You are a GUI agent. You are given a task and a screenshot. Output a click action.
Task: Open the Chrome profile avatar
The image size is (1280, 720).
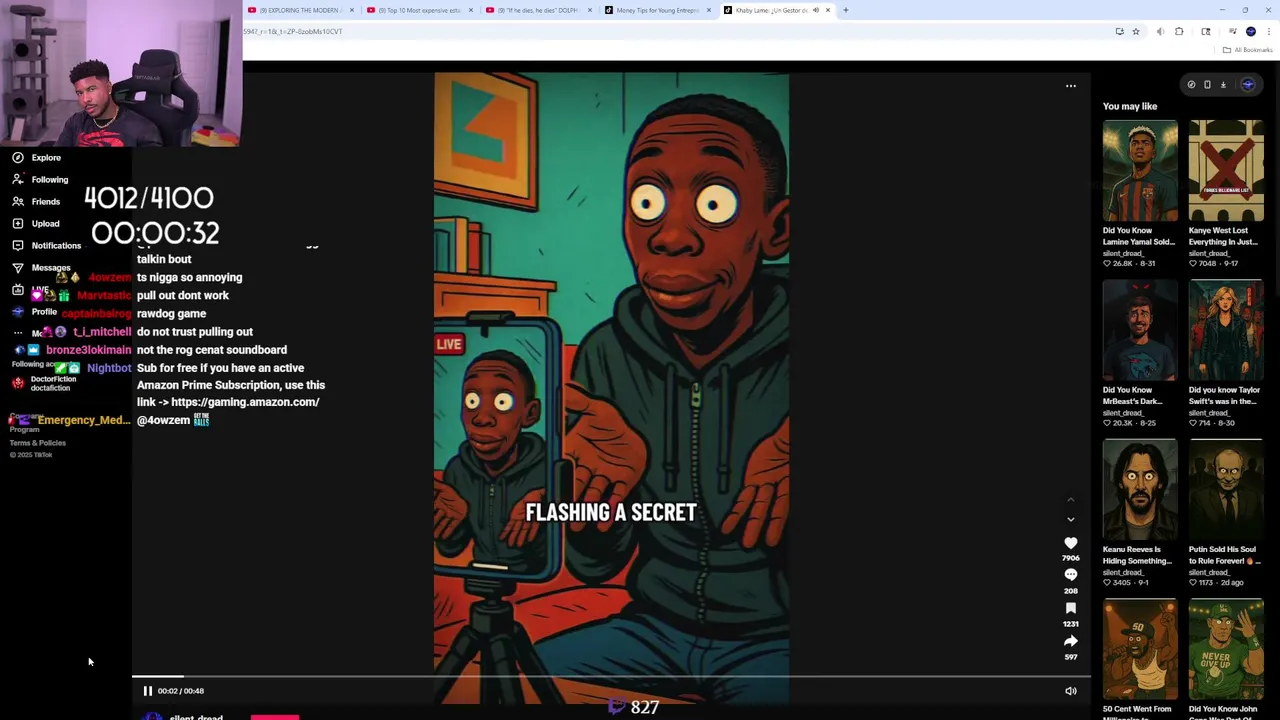point(1250,32)
